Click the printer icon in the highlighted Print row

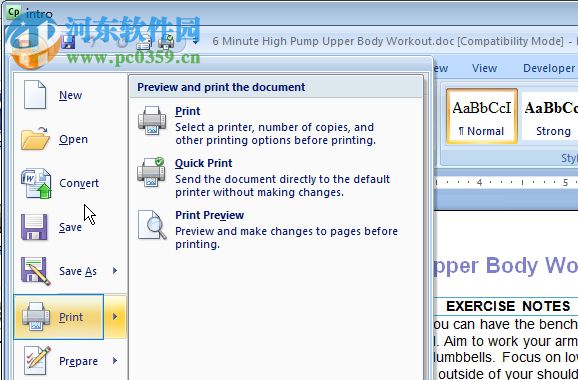click(x=36, y=317)
